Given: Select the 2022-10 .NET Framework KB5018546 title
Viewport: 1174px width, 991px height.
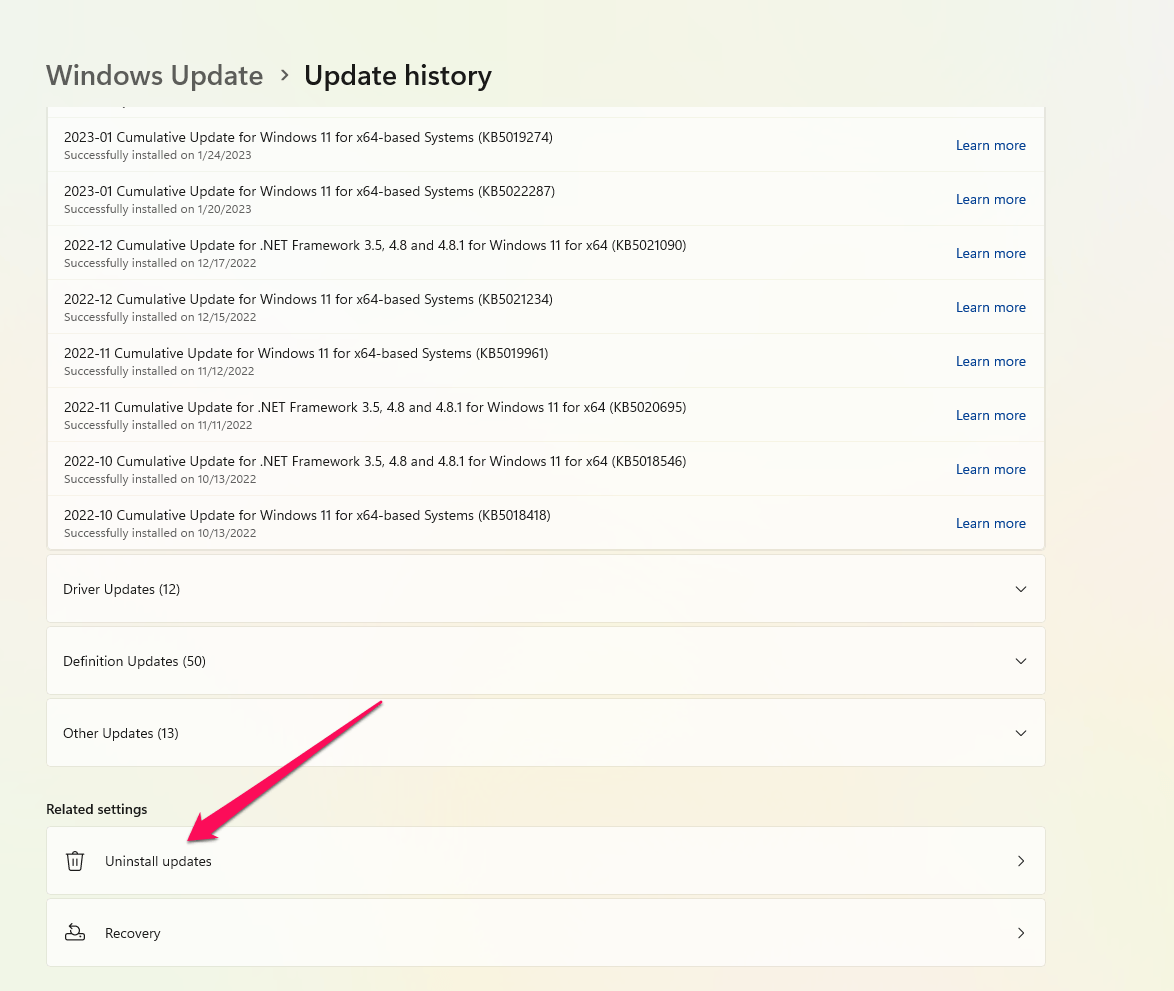Looking at the screenshot, I should (x=375, y=460).
